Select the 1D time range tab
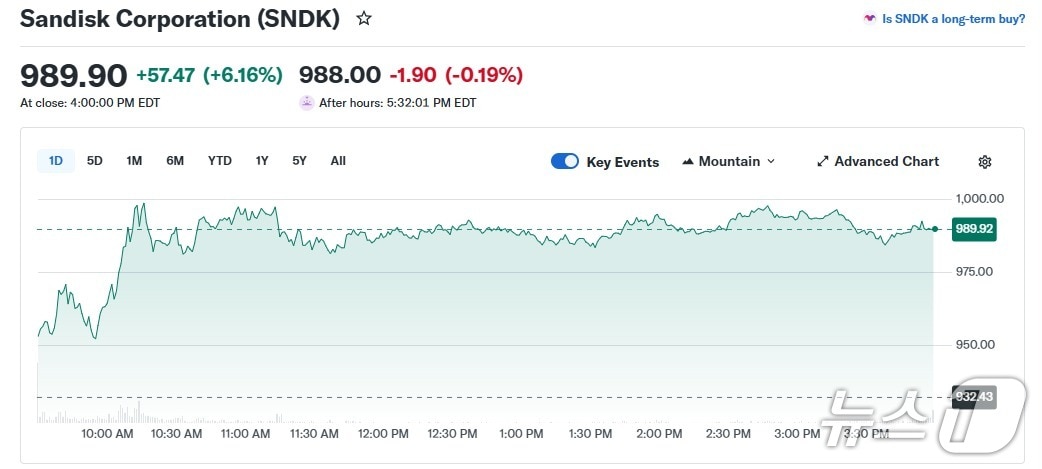This screenshot has width=1042, height=469. [x=56, y=161]
